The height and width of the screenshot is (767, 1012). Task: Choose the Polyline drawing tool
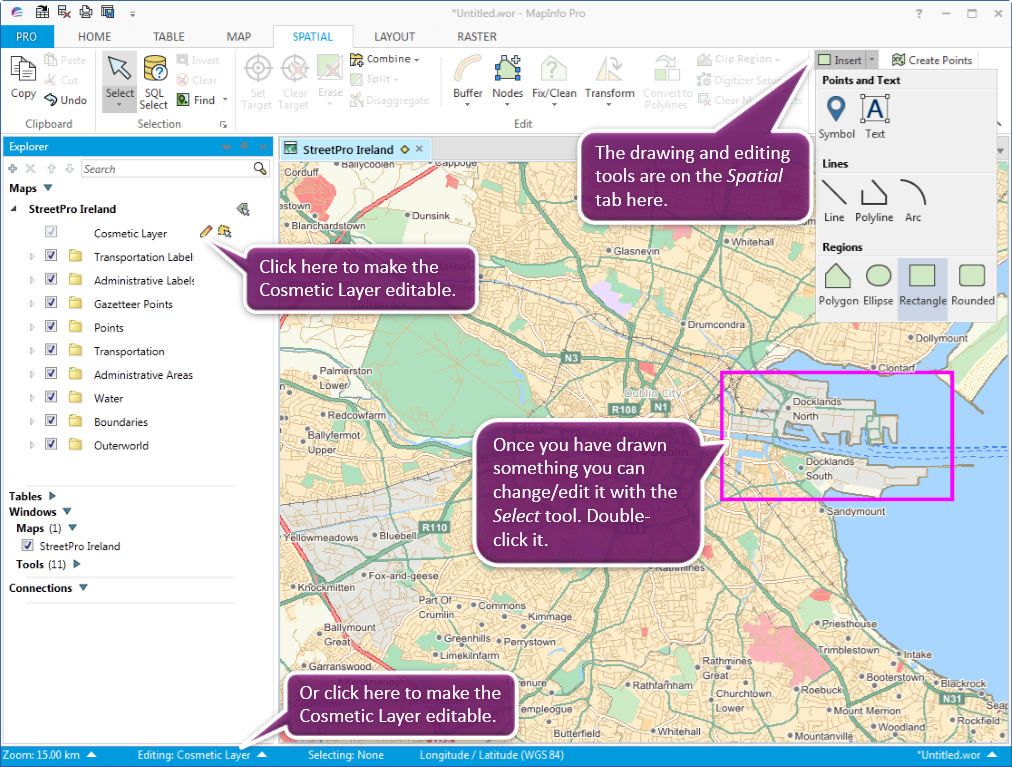click(874, 201)
